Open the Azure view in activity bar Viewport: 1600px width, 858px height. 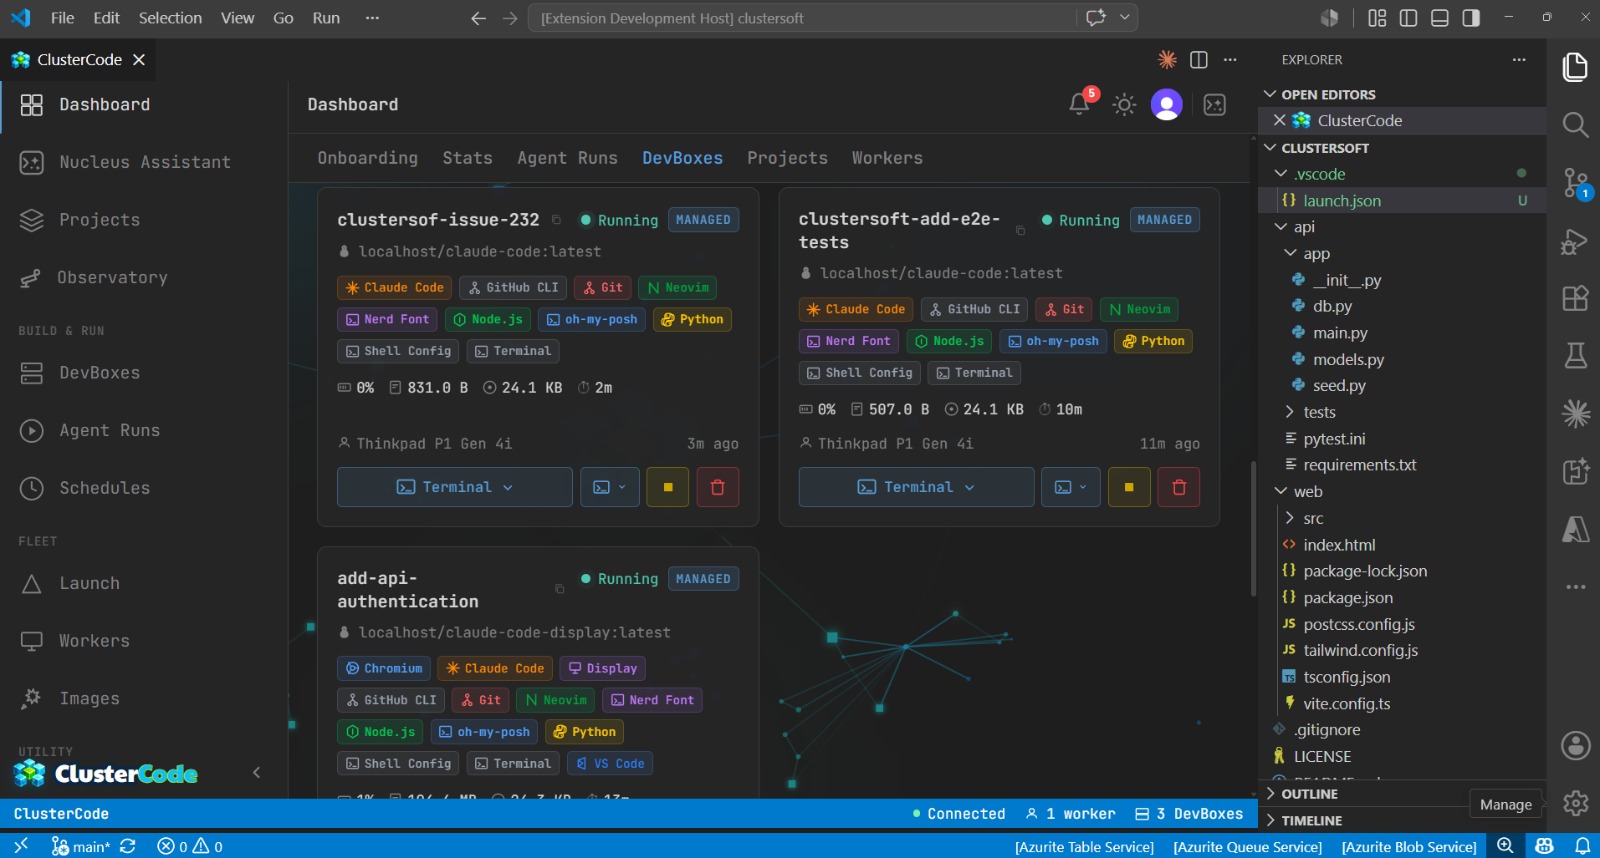[1575, 529]
